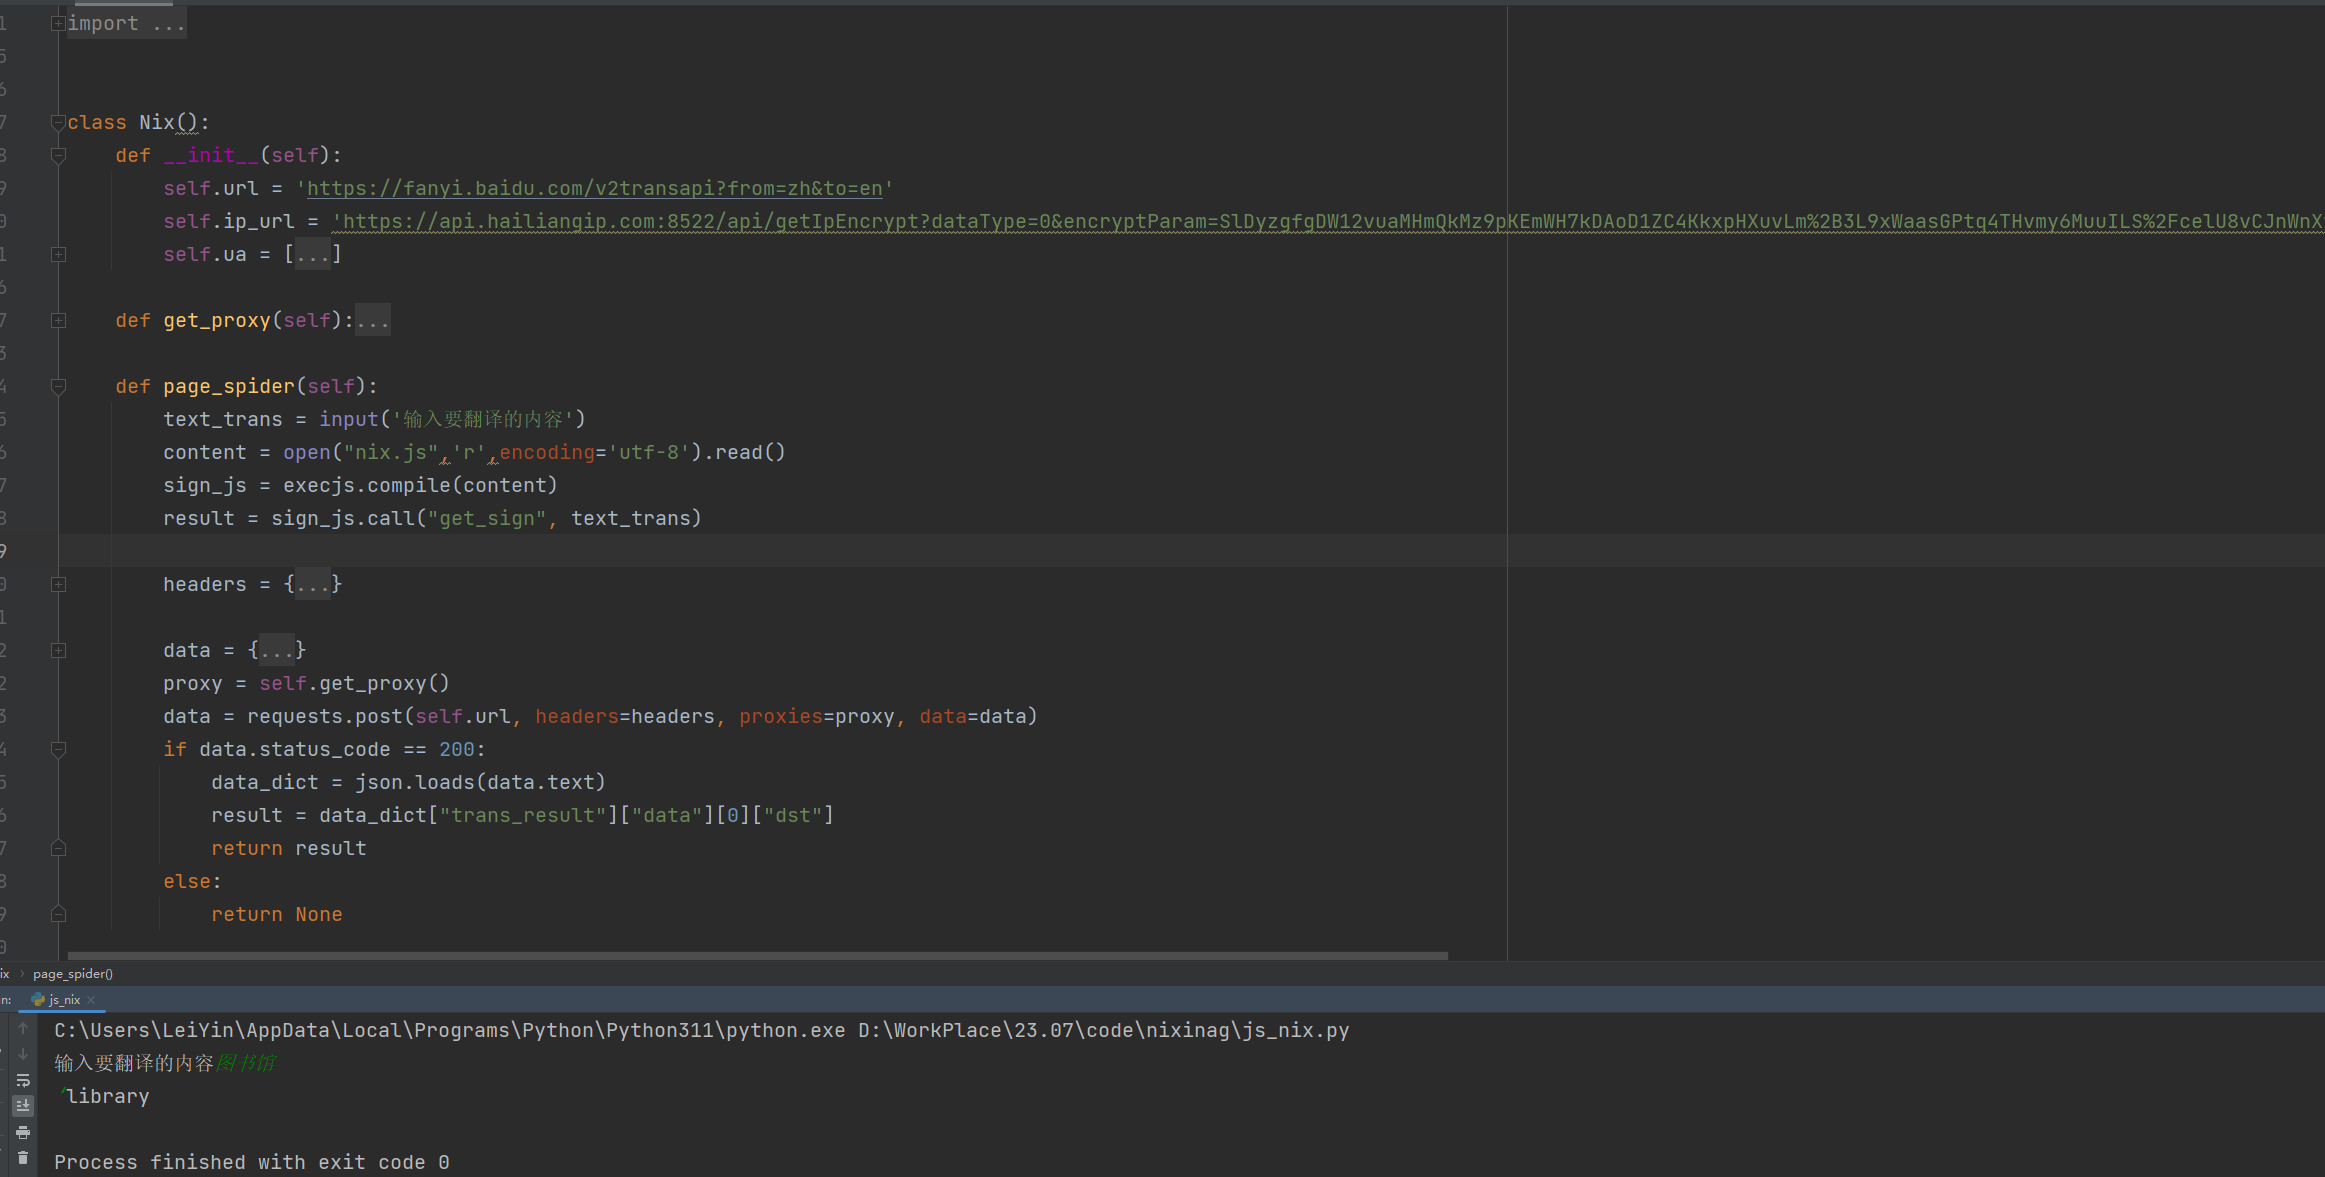This screenshot has height=1177, width=2325.
Task: Click page_spider() in the breadcrumb bar
Action: [73, 974]
